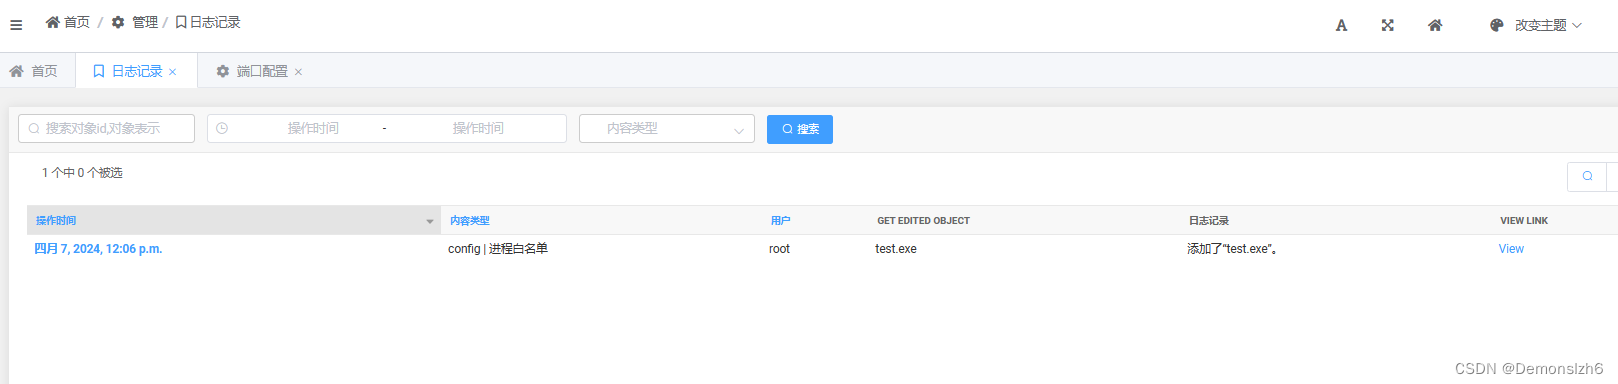Open the 四月 7, 2024, 12:06 p.m. entry
This screenshot has width=1618, height=384.
click(98, 249)
